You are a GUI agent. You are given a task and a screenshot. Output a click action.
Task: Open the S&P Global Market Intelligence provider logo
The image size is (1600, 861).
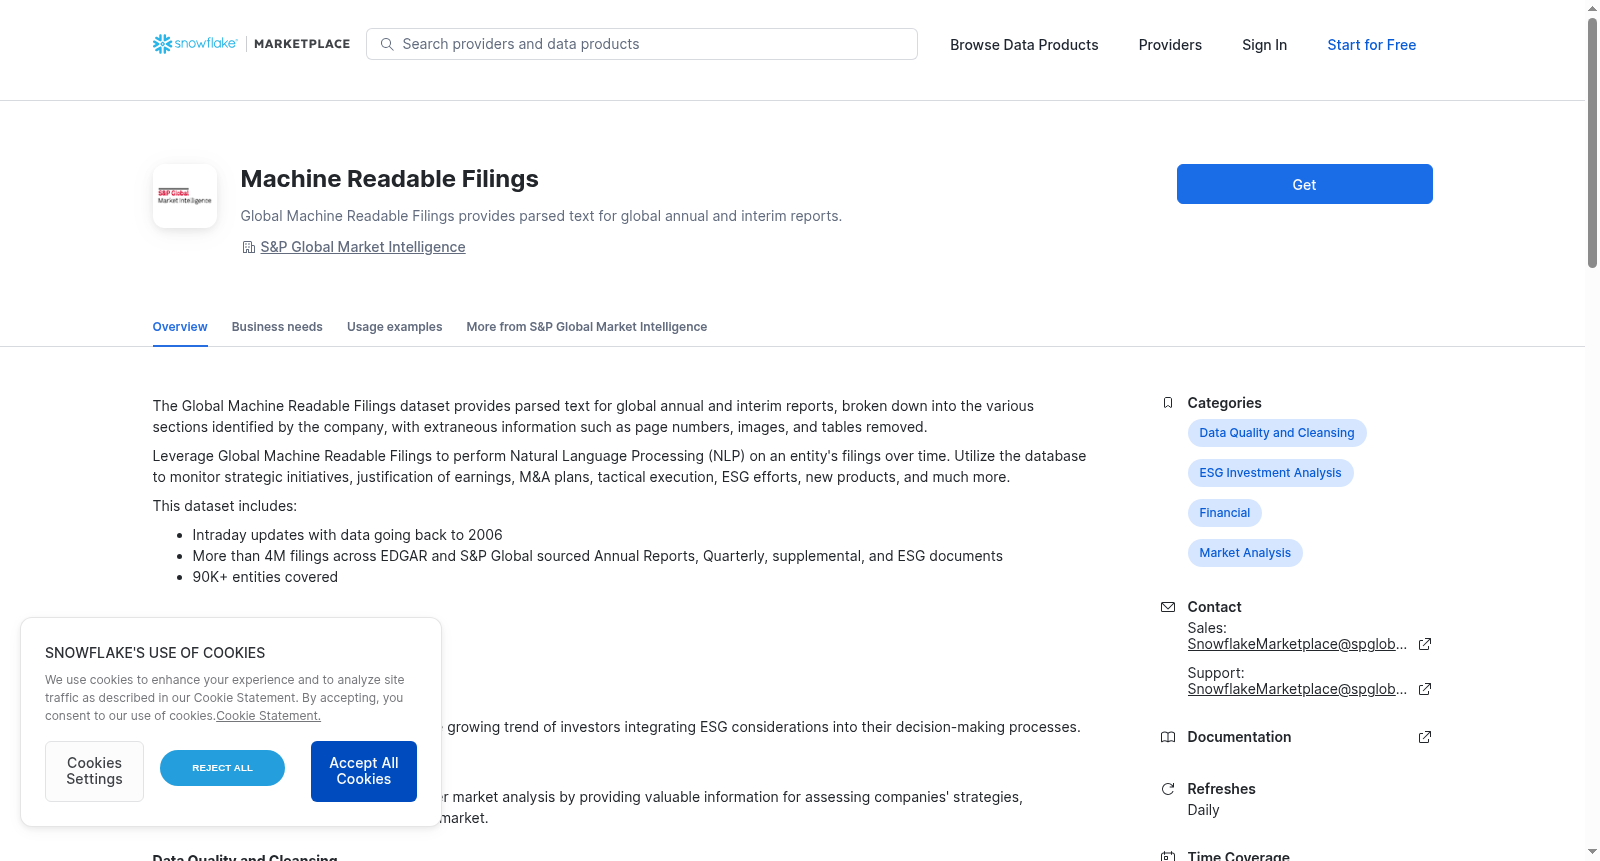pyautogui.click(x=185, y=196)
